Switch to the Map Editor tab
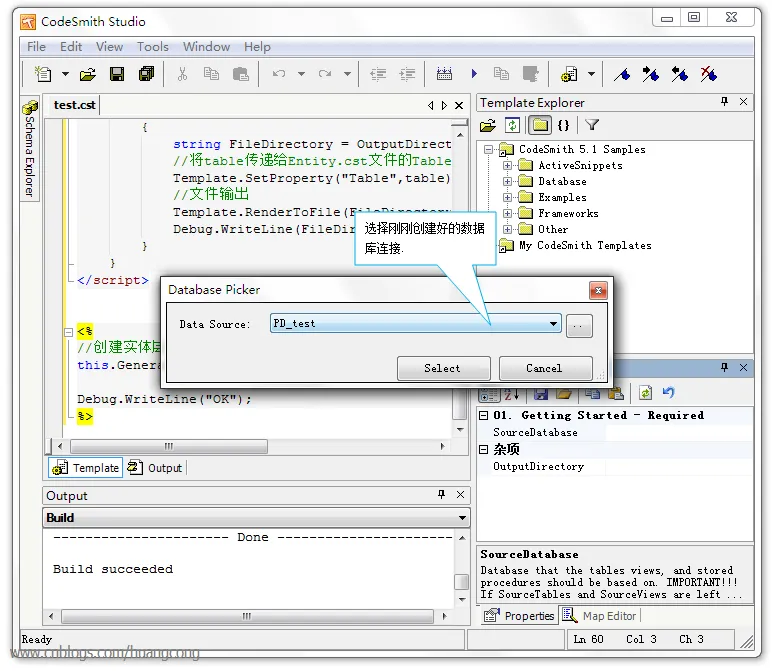This screenshot has width=780, height=671. point(600,616)
